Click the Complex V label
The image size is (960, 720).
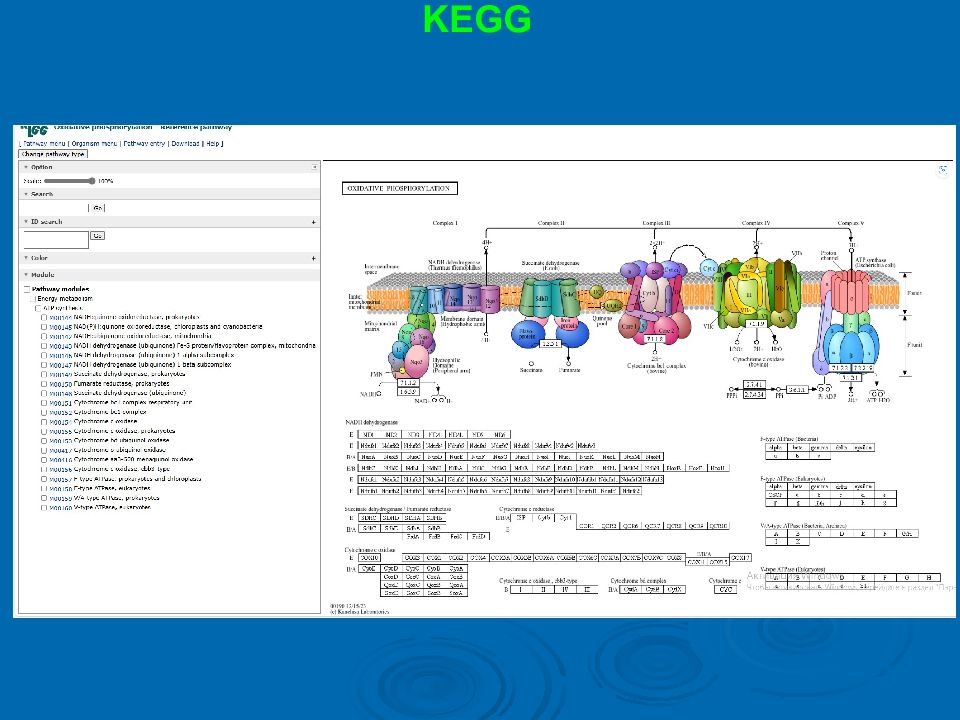click(x=850, y=223)
